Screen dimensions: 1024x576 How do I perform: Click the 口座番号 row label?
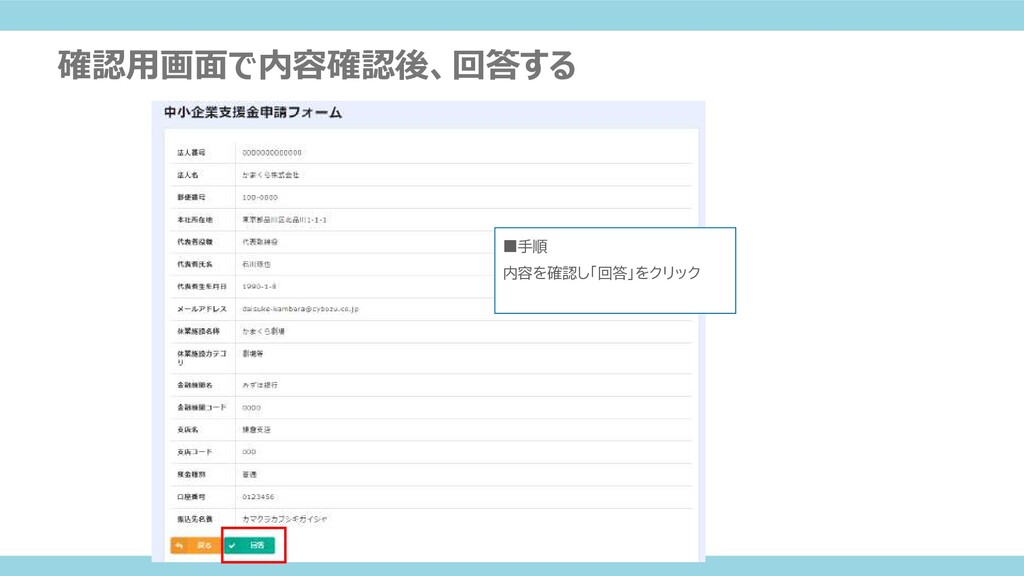191,497
